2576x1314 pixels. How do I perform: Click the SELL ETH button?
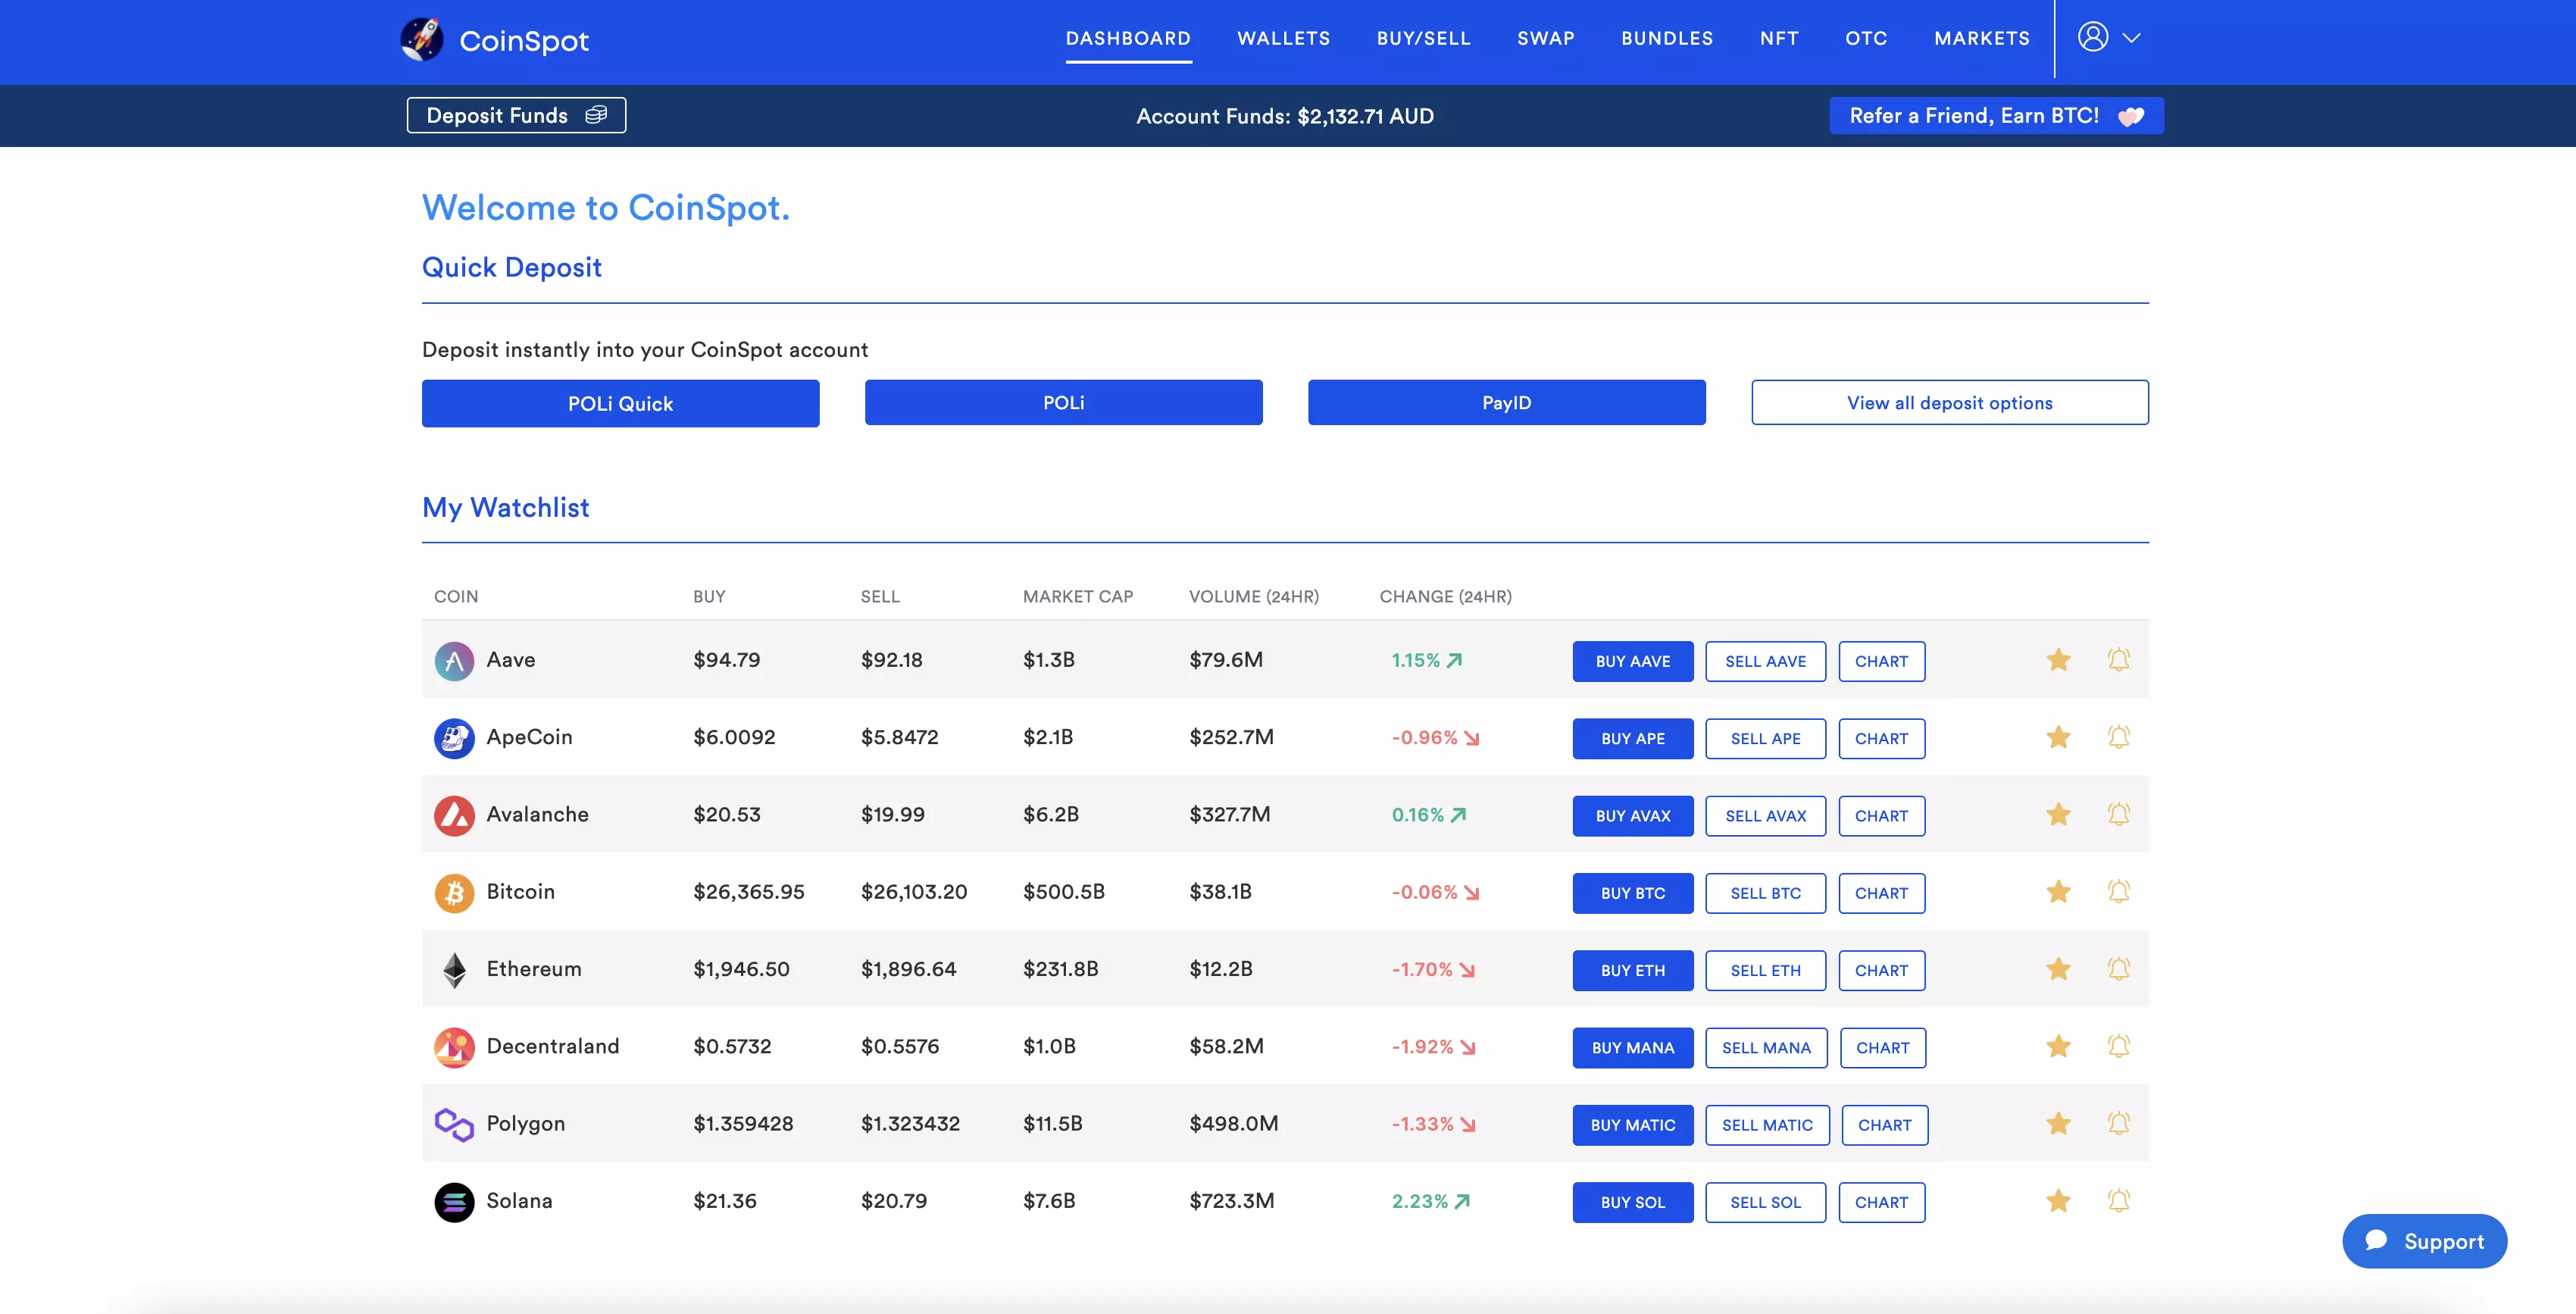click(x=1765, y=970)
